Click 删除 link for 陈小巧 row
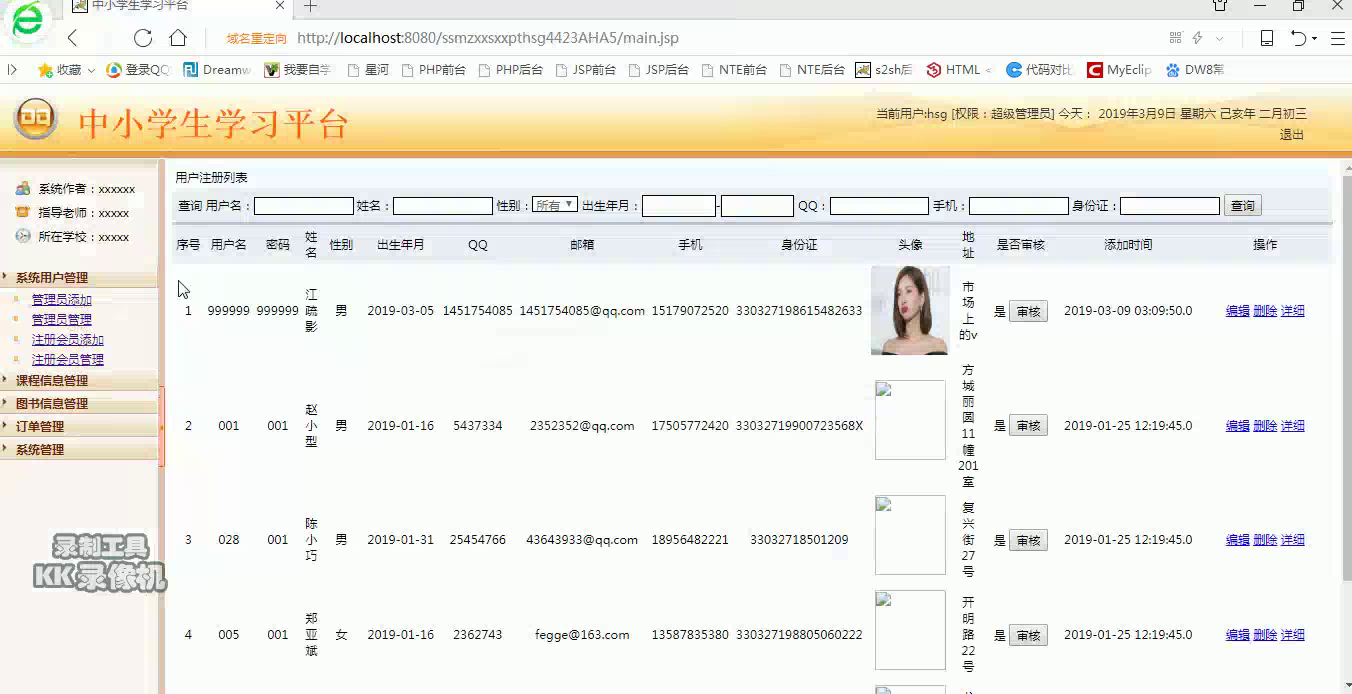The width and height of the screenshot is (1352, 694). pos(1265,540)
